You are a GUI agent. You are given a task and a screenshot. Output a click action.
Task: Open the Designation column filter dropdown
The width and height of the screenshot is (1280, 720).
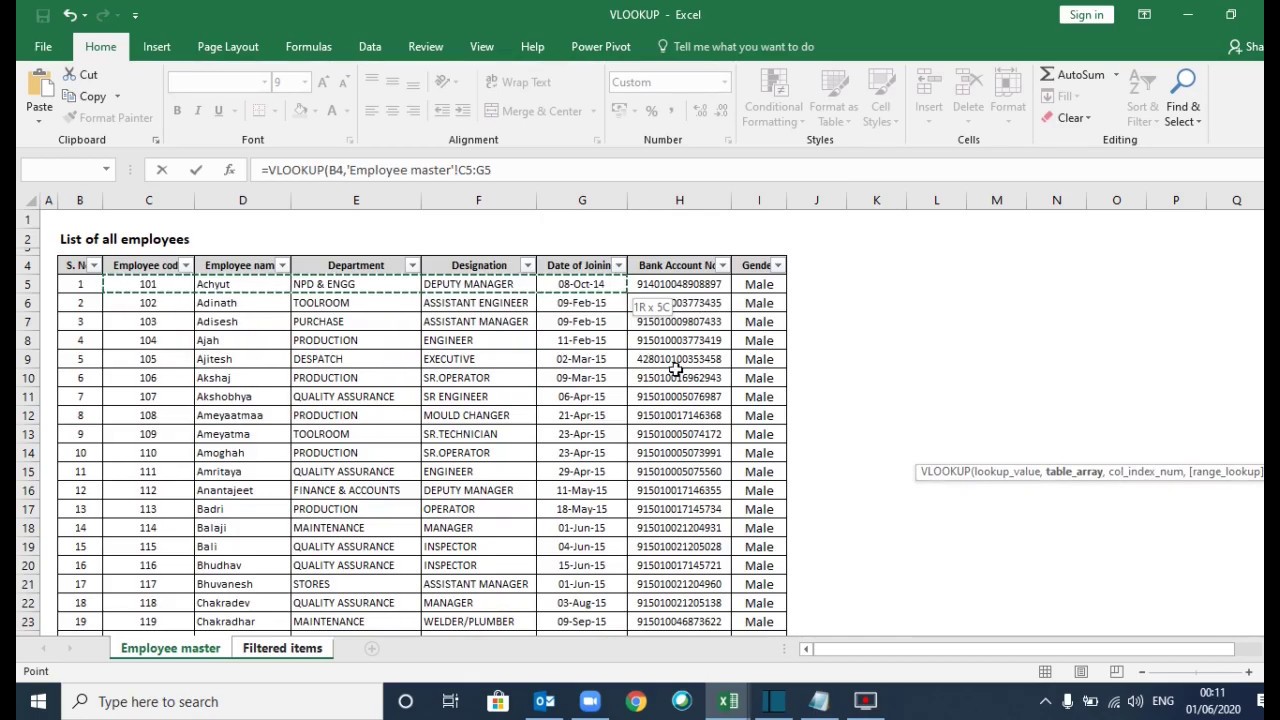pos(527,265)
